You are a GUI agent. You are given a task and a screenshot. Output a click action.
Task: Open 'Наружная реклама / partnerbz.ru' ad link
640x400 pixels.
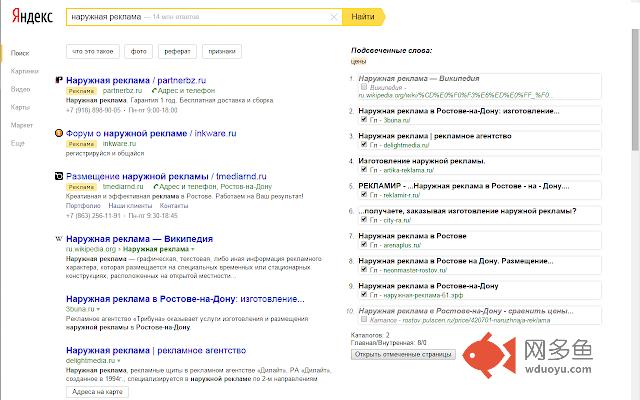click(x=136, y=80)
